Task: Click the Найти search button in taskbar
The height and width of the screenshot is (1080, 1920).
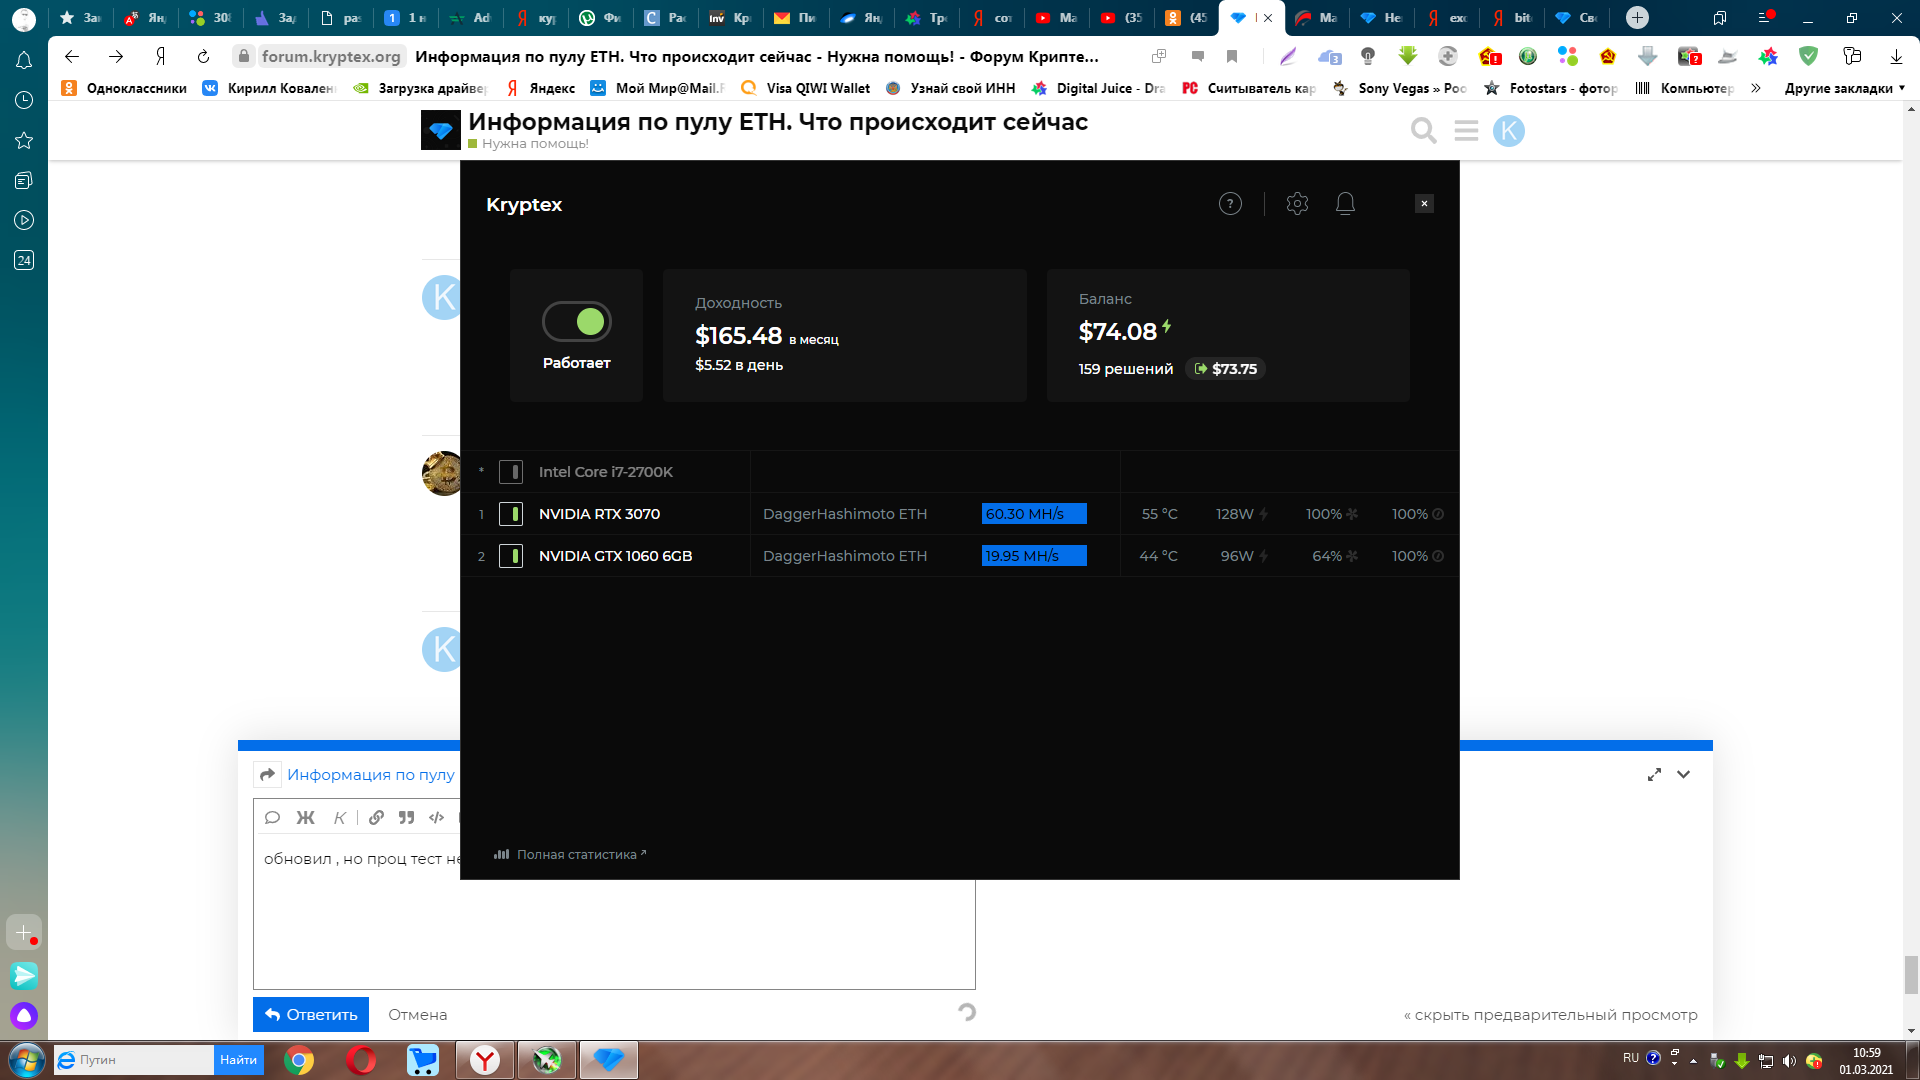Action: click(x=238, y=1060)
